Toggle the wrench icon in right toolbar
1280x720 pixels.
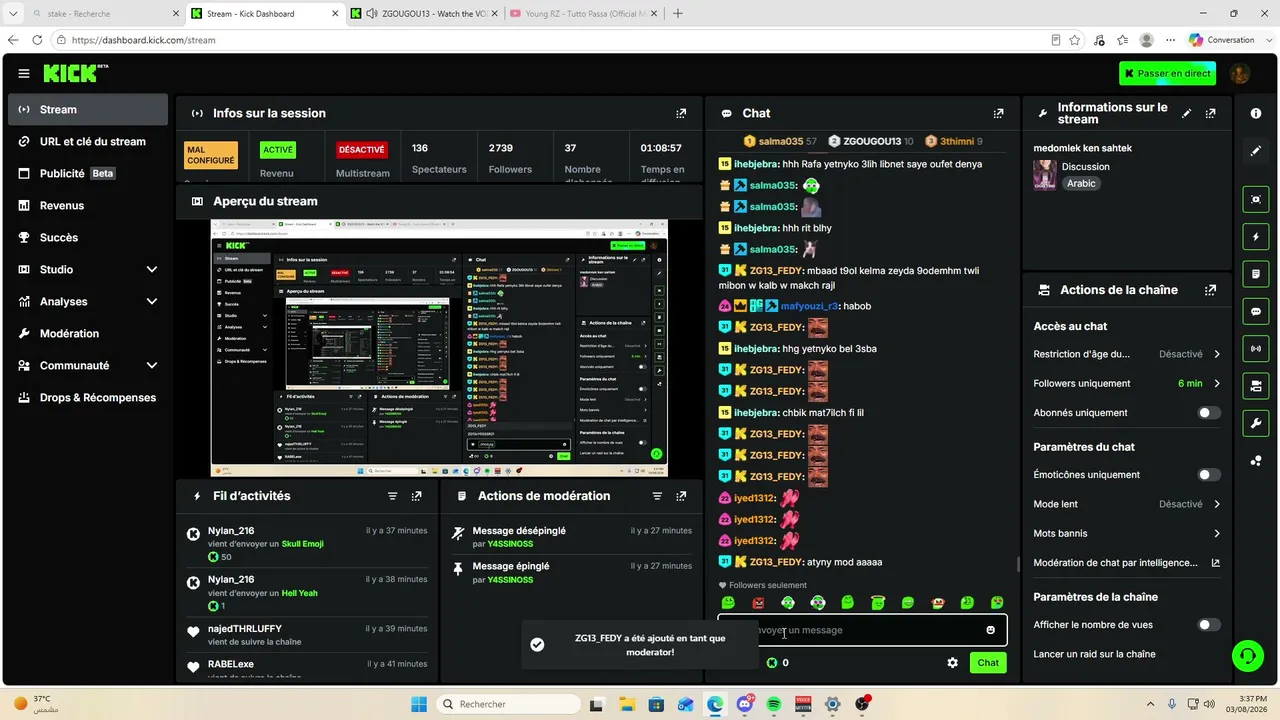pyautogui.click(x=1256, y=423)
